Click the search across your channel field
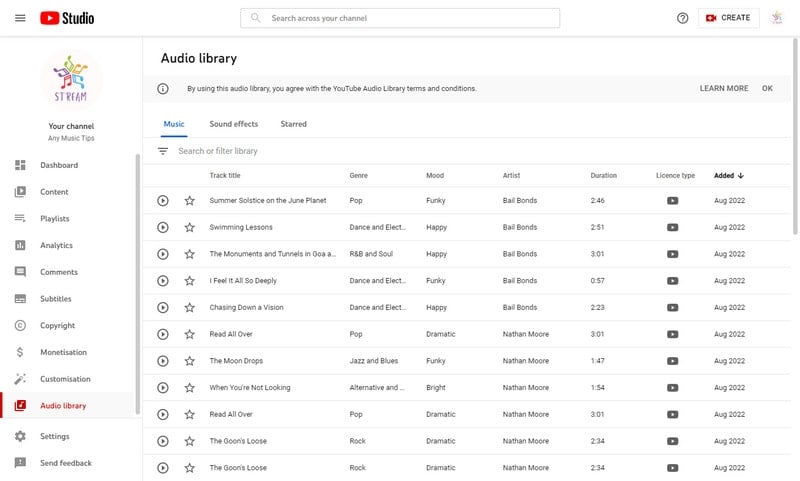Screen dimensions: 800x481 [399, 18]
